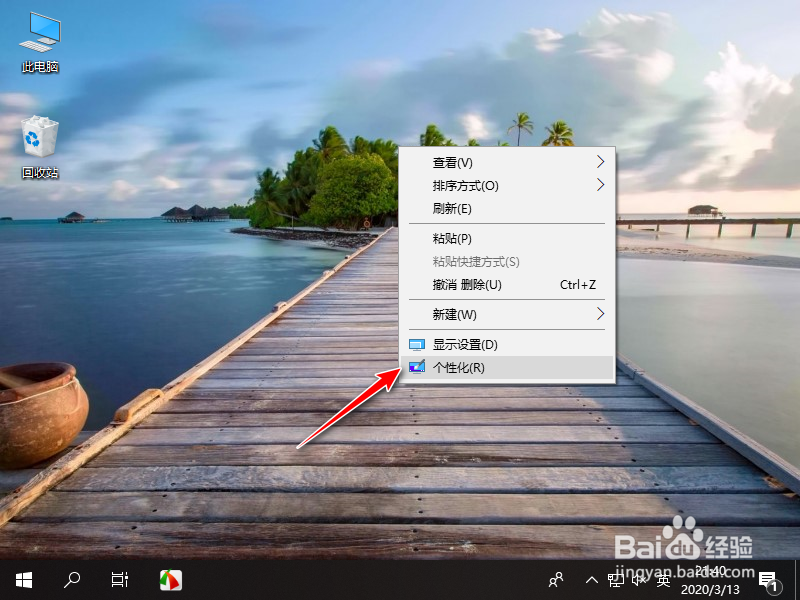Unmute the speaker in the system tray
Viewport: 800px width, 600px height.
click(x=638, y=580)
